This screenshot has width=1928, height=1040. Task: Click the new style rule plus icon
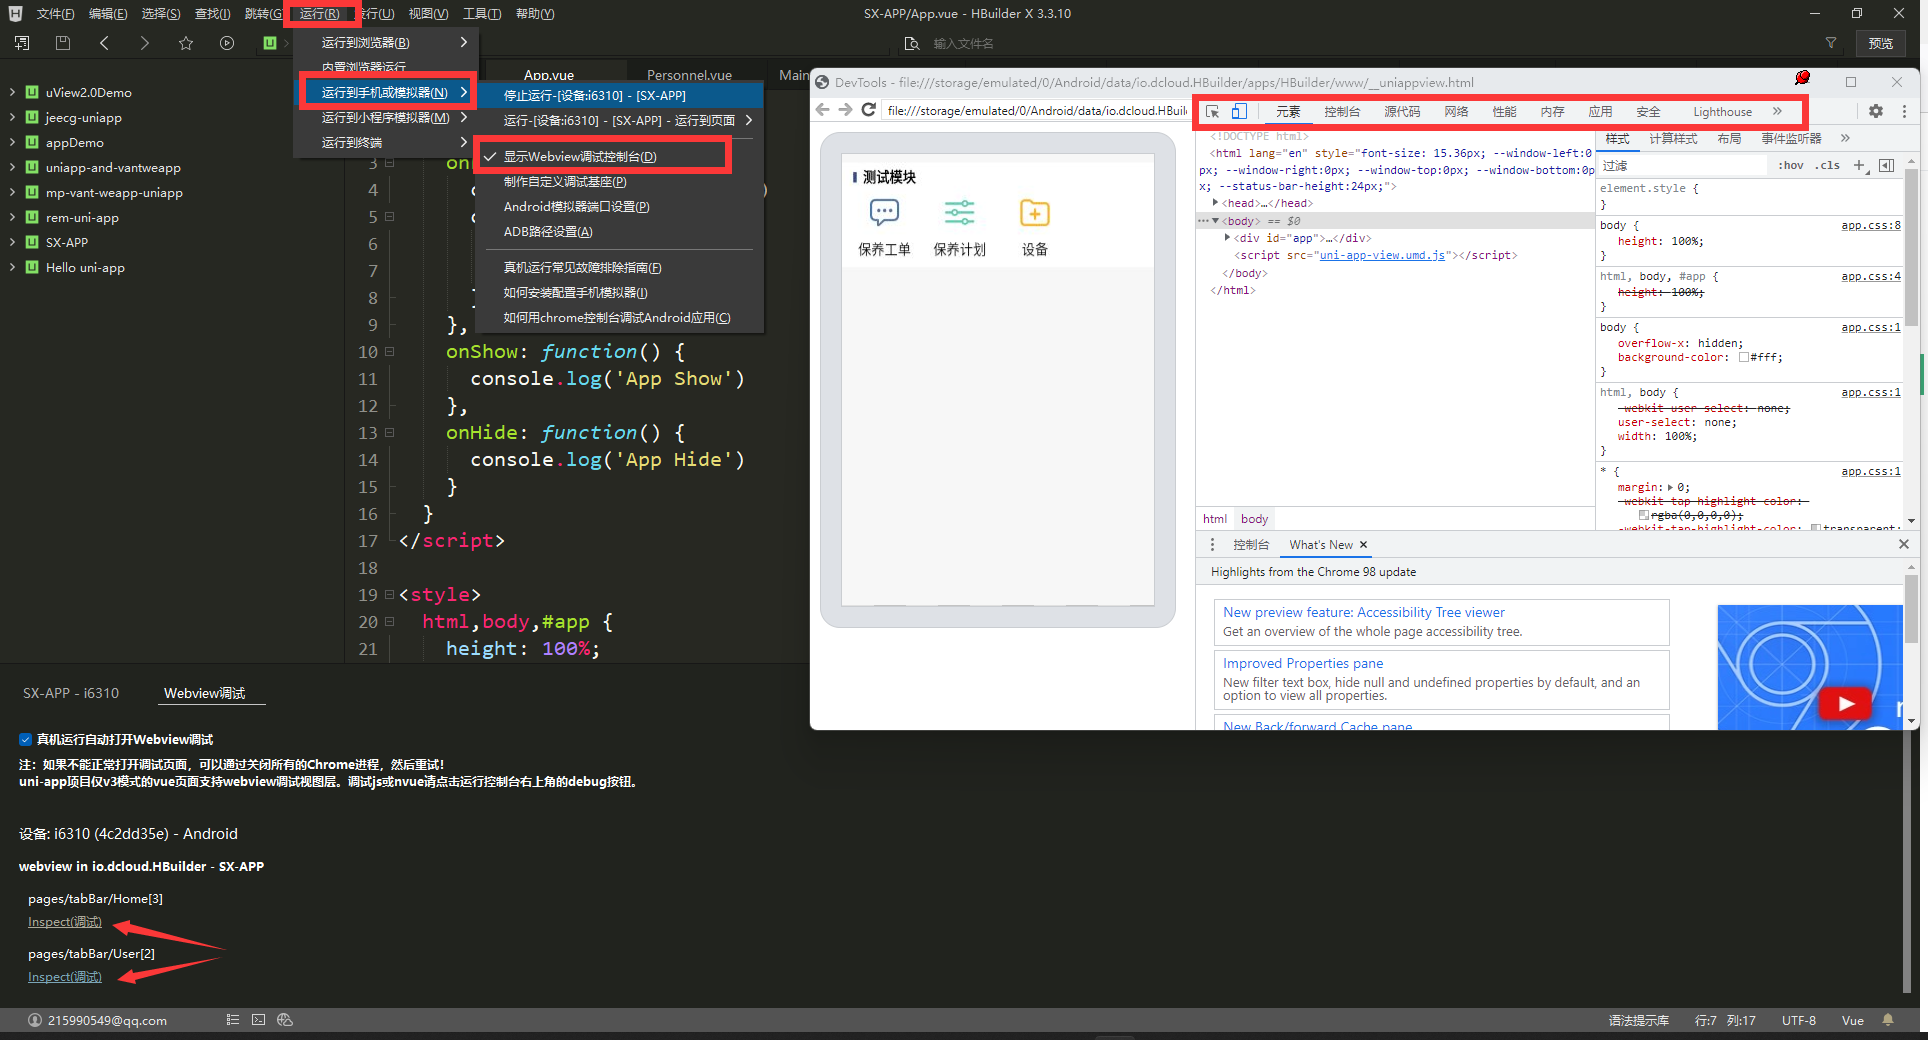tap(1859, 166)
